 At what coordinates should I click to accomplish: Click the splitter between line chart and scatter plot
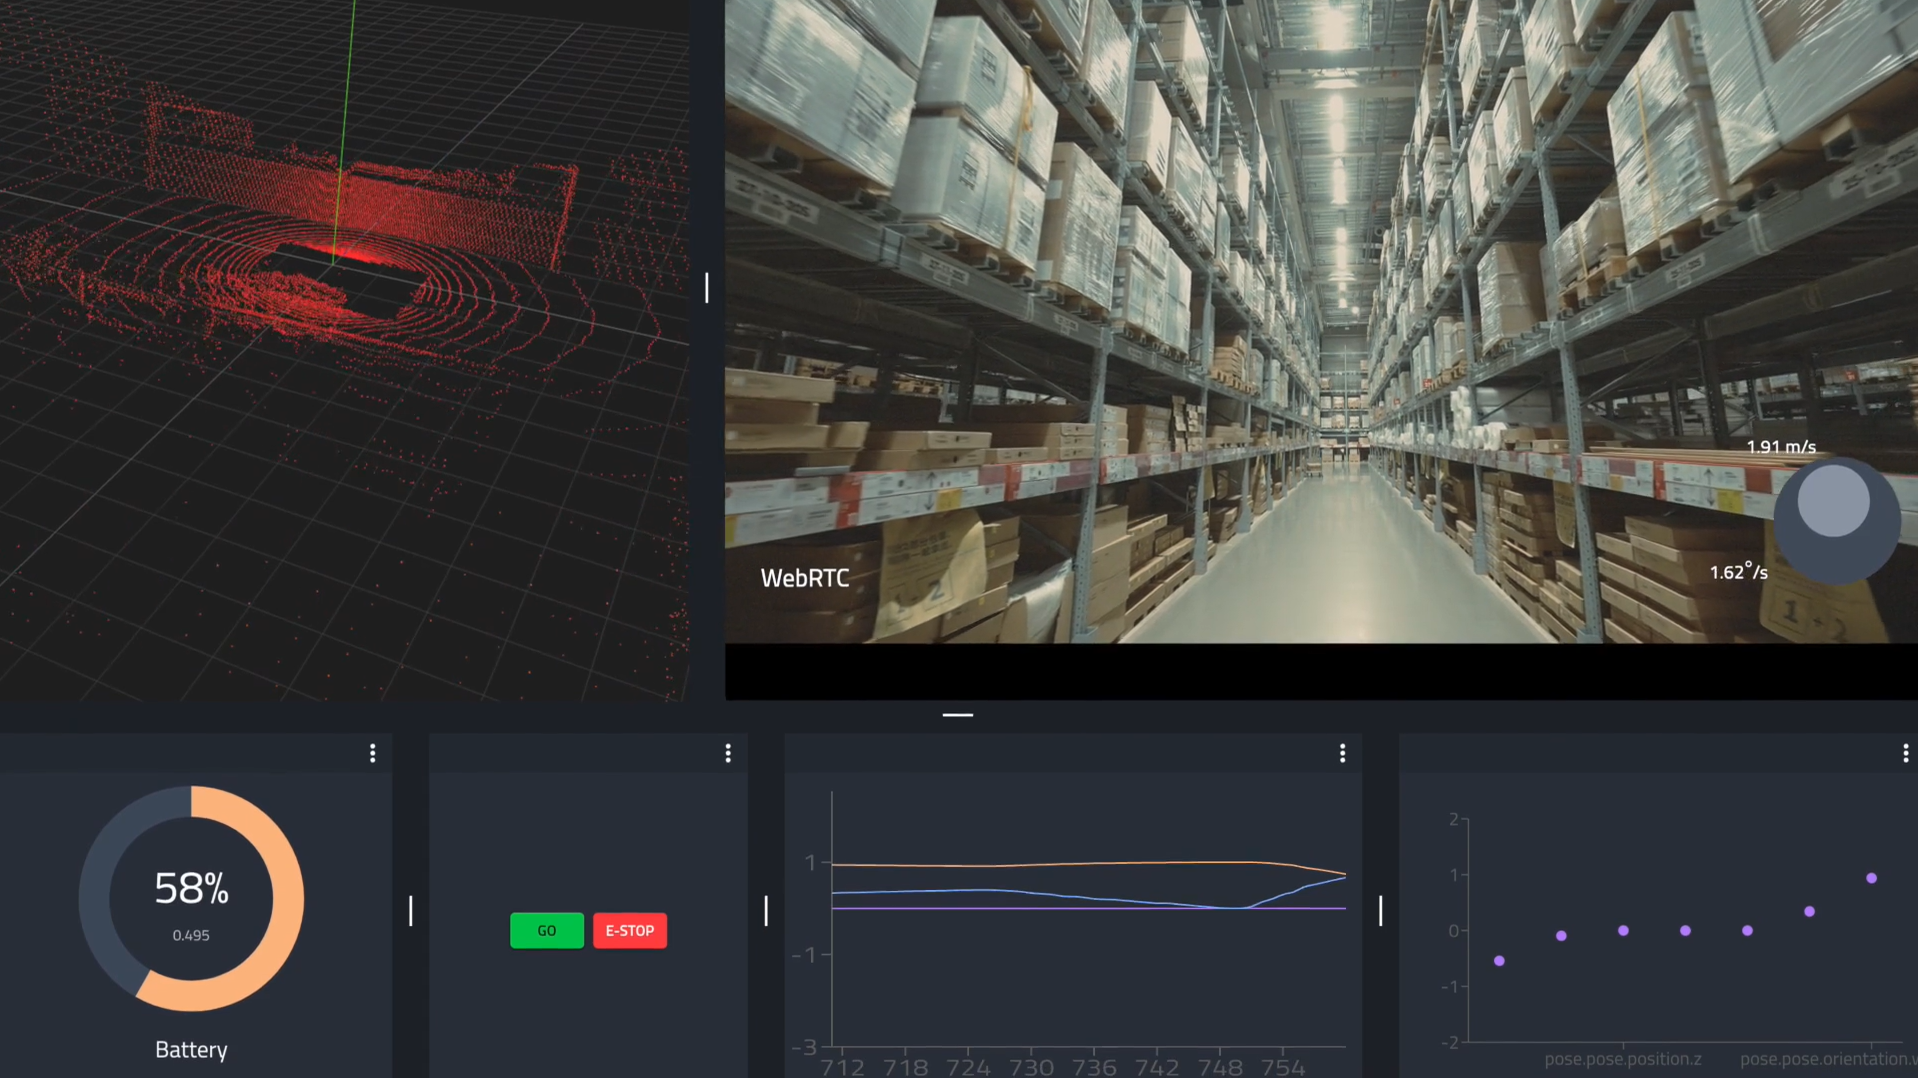1381,910
